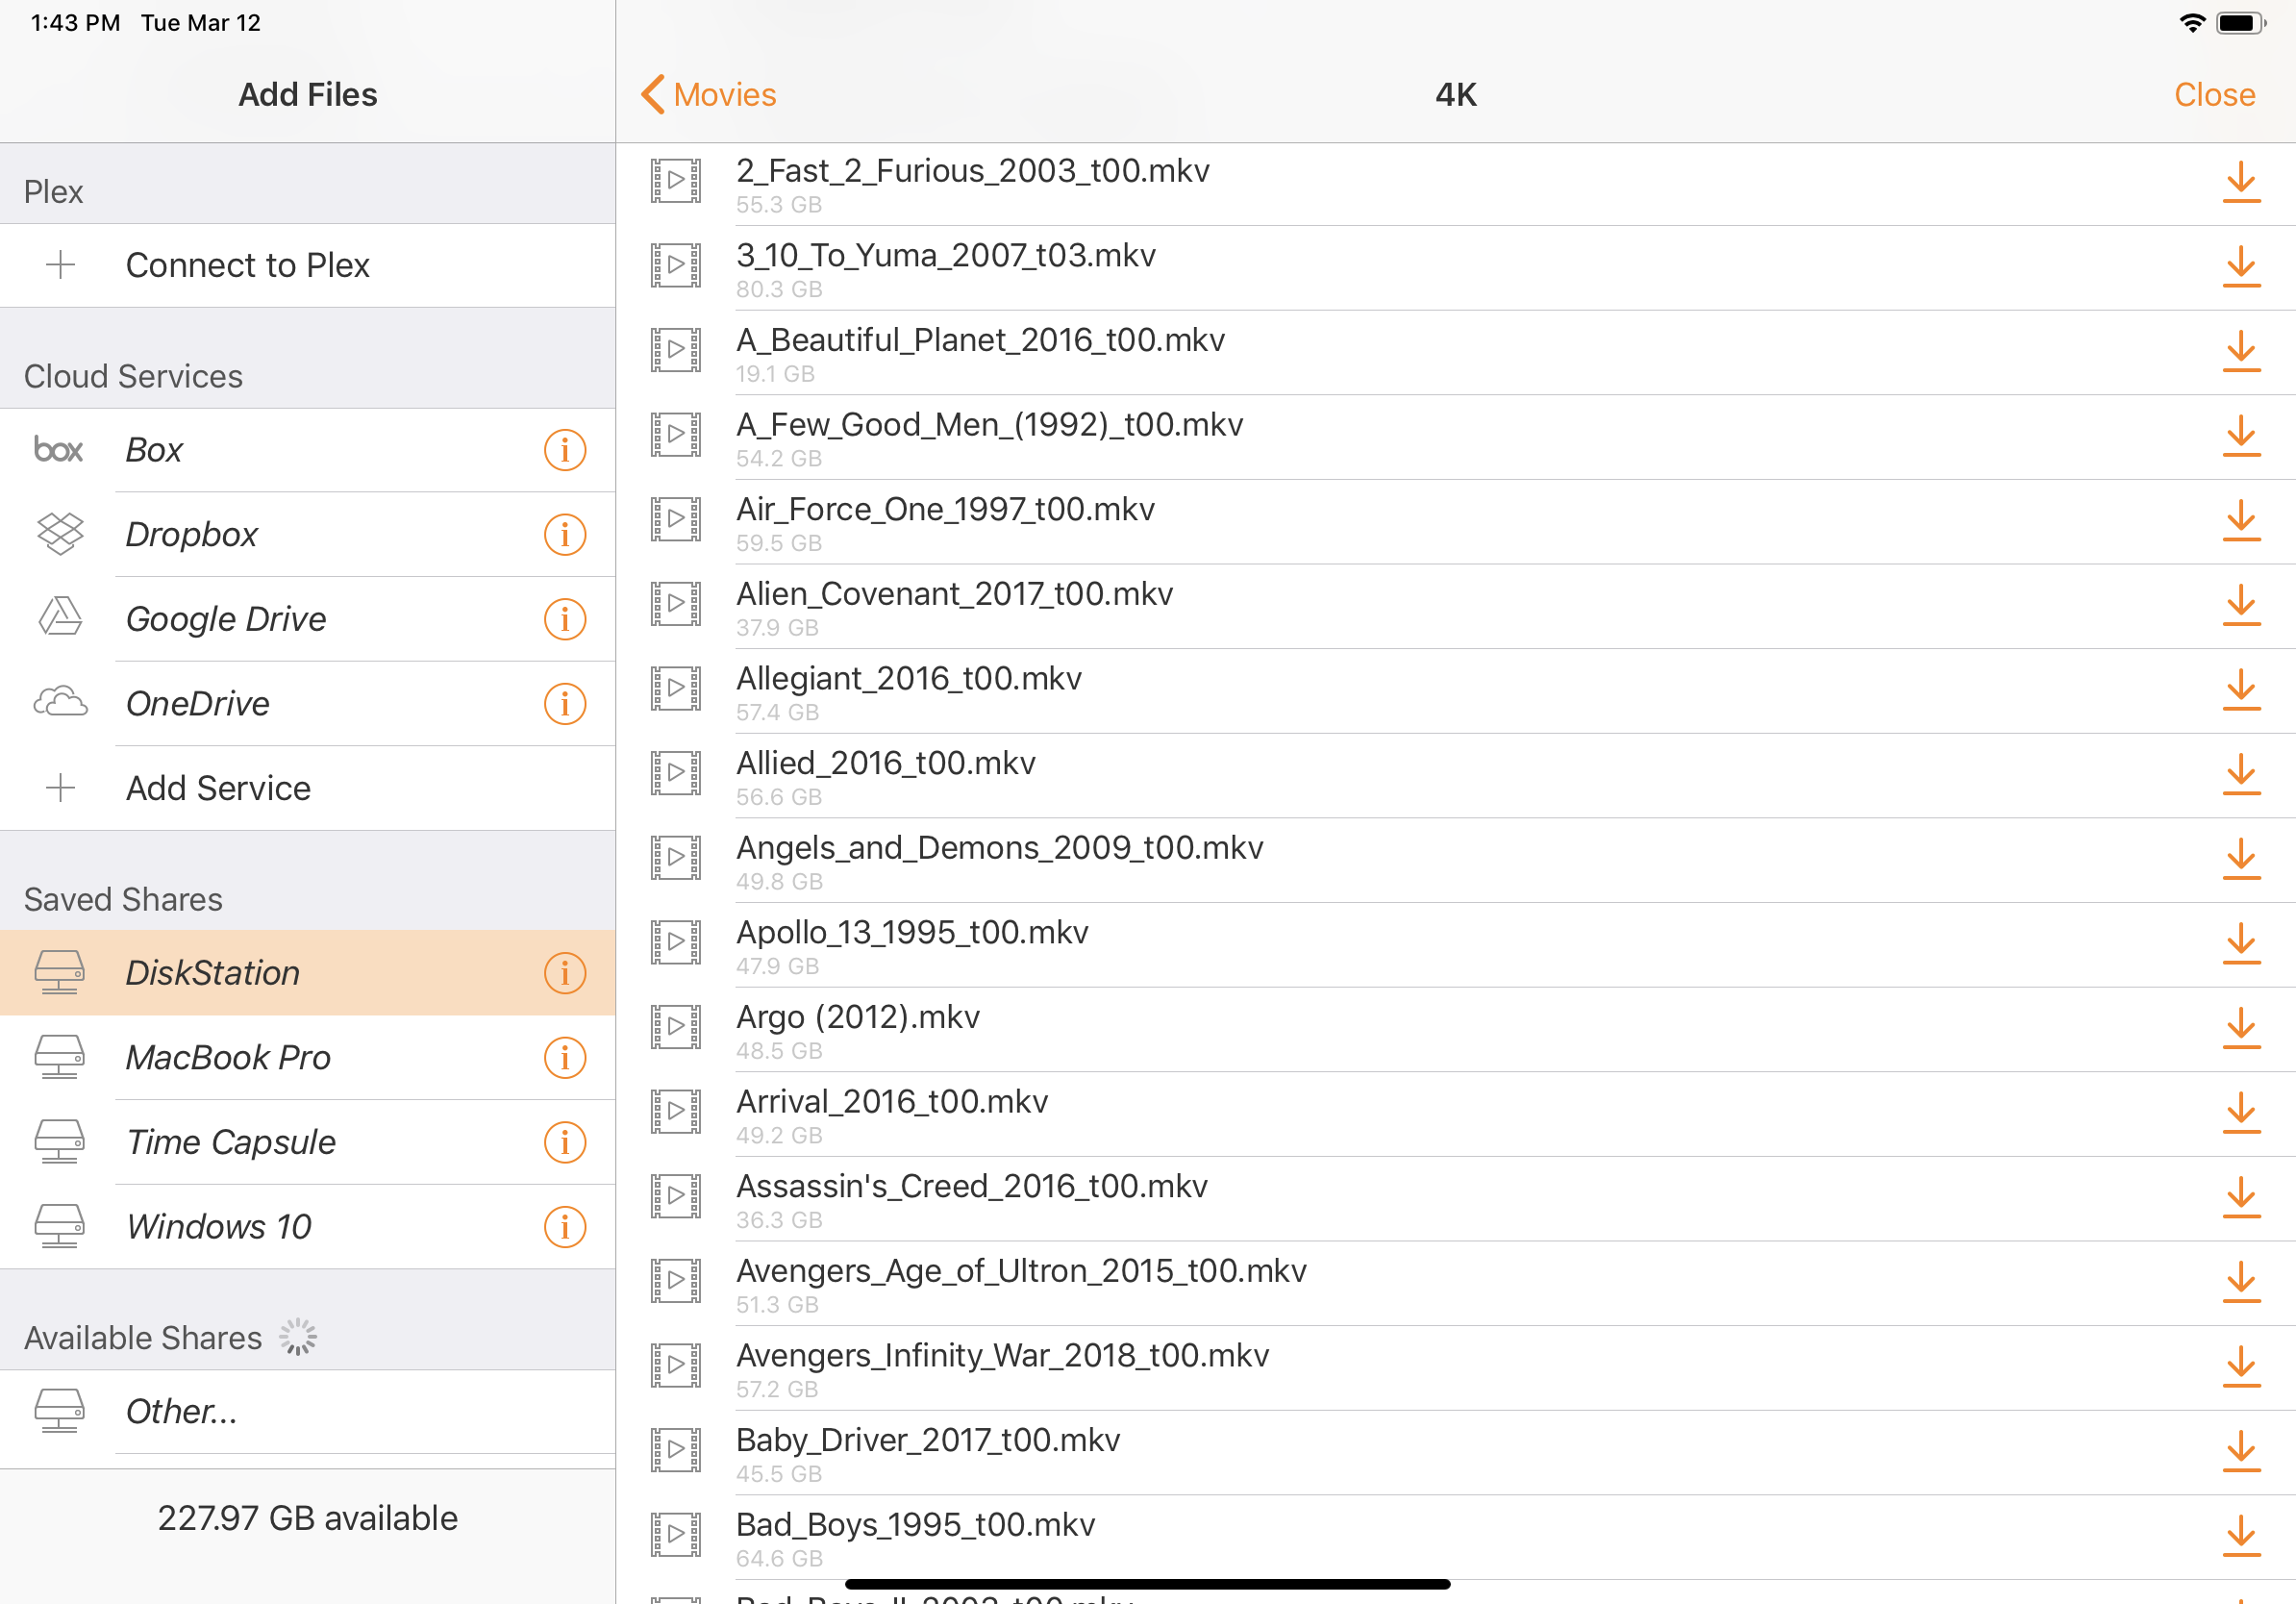The width and height of the screenshot is (2296, 1604).
Task: Download 2_Fast_2_Furious_2003_t00.mkv file
Action: pos(2240,182)
